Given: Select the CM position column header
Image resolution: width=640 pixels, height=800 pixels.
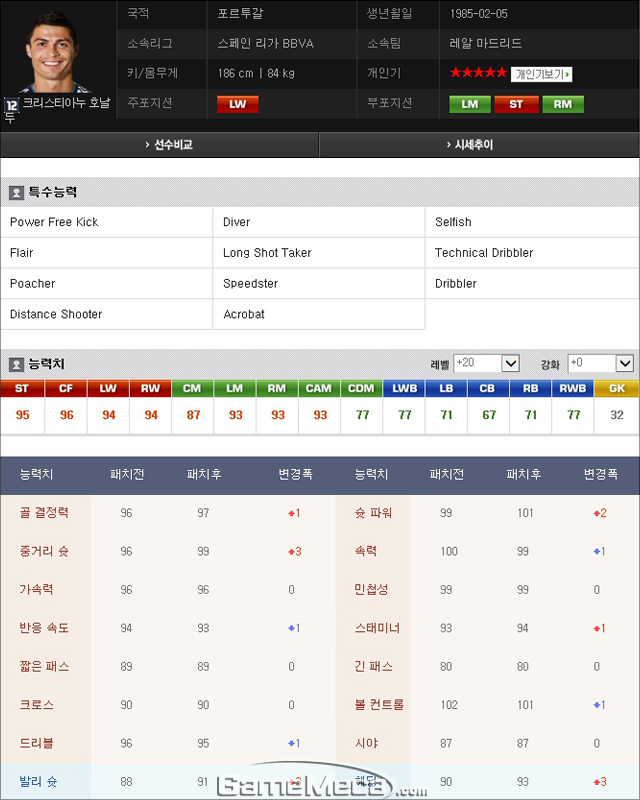Looking at the screenshot, I should pyautogui.click(x=192, y=388).
